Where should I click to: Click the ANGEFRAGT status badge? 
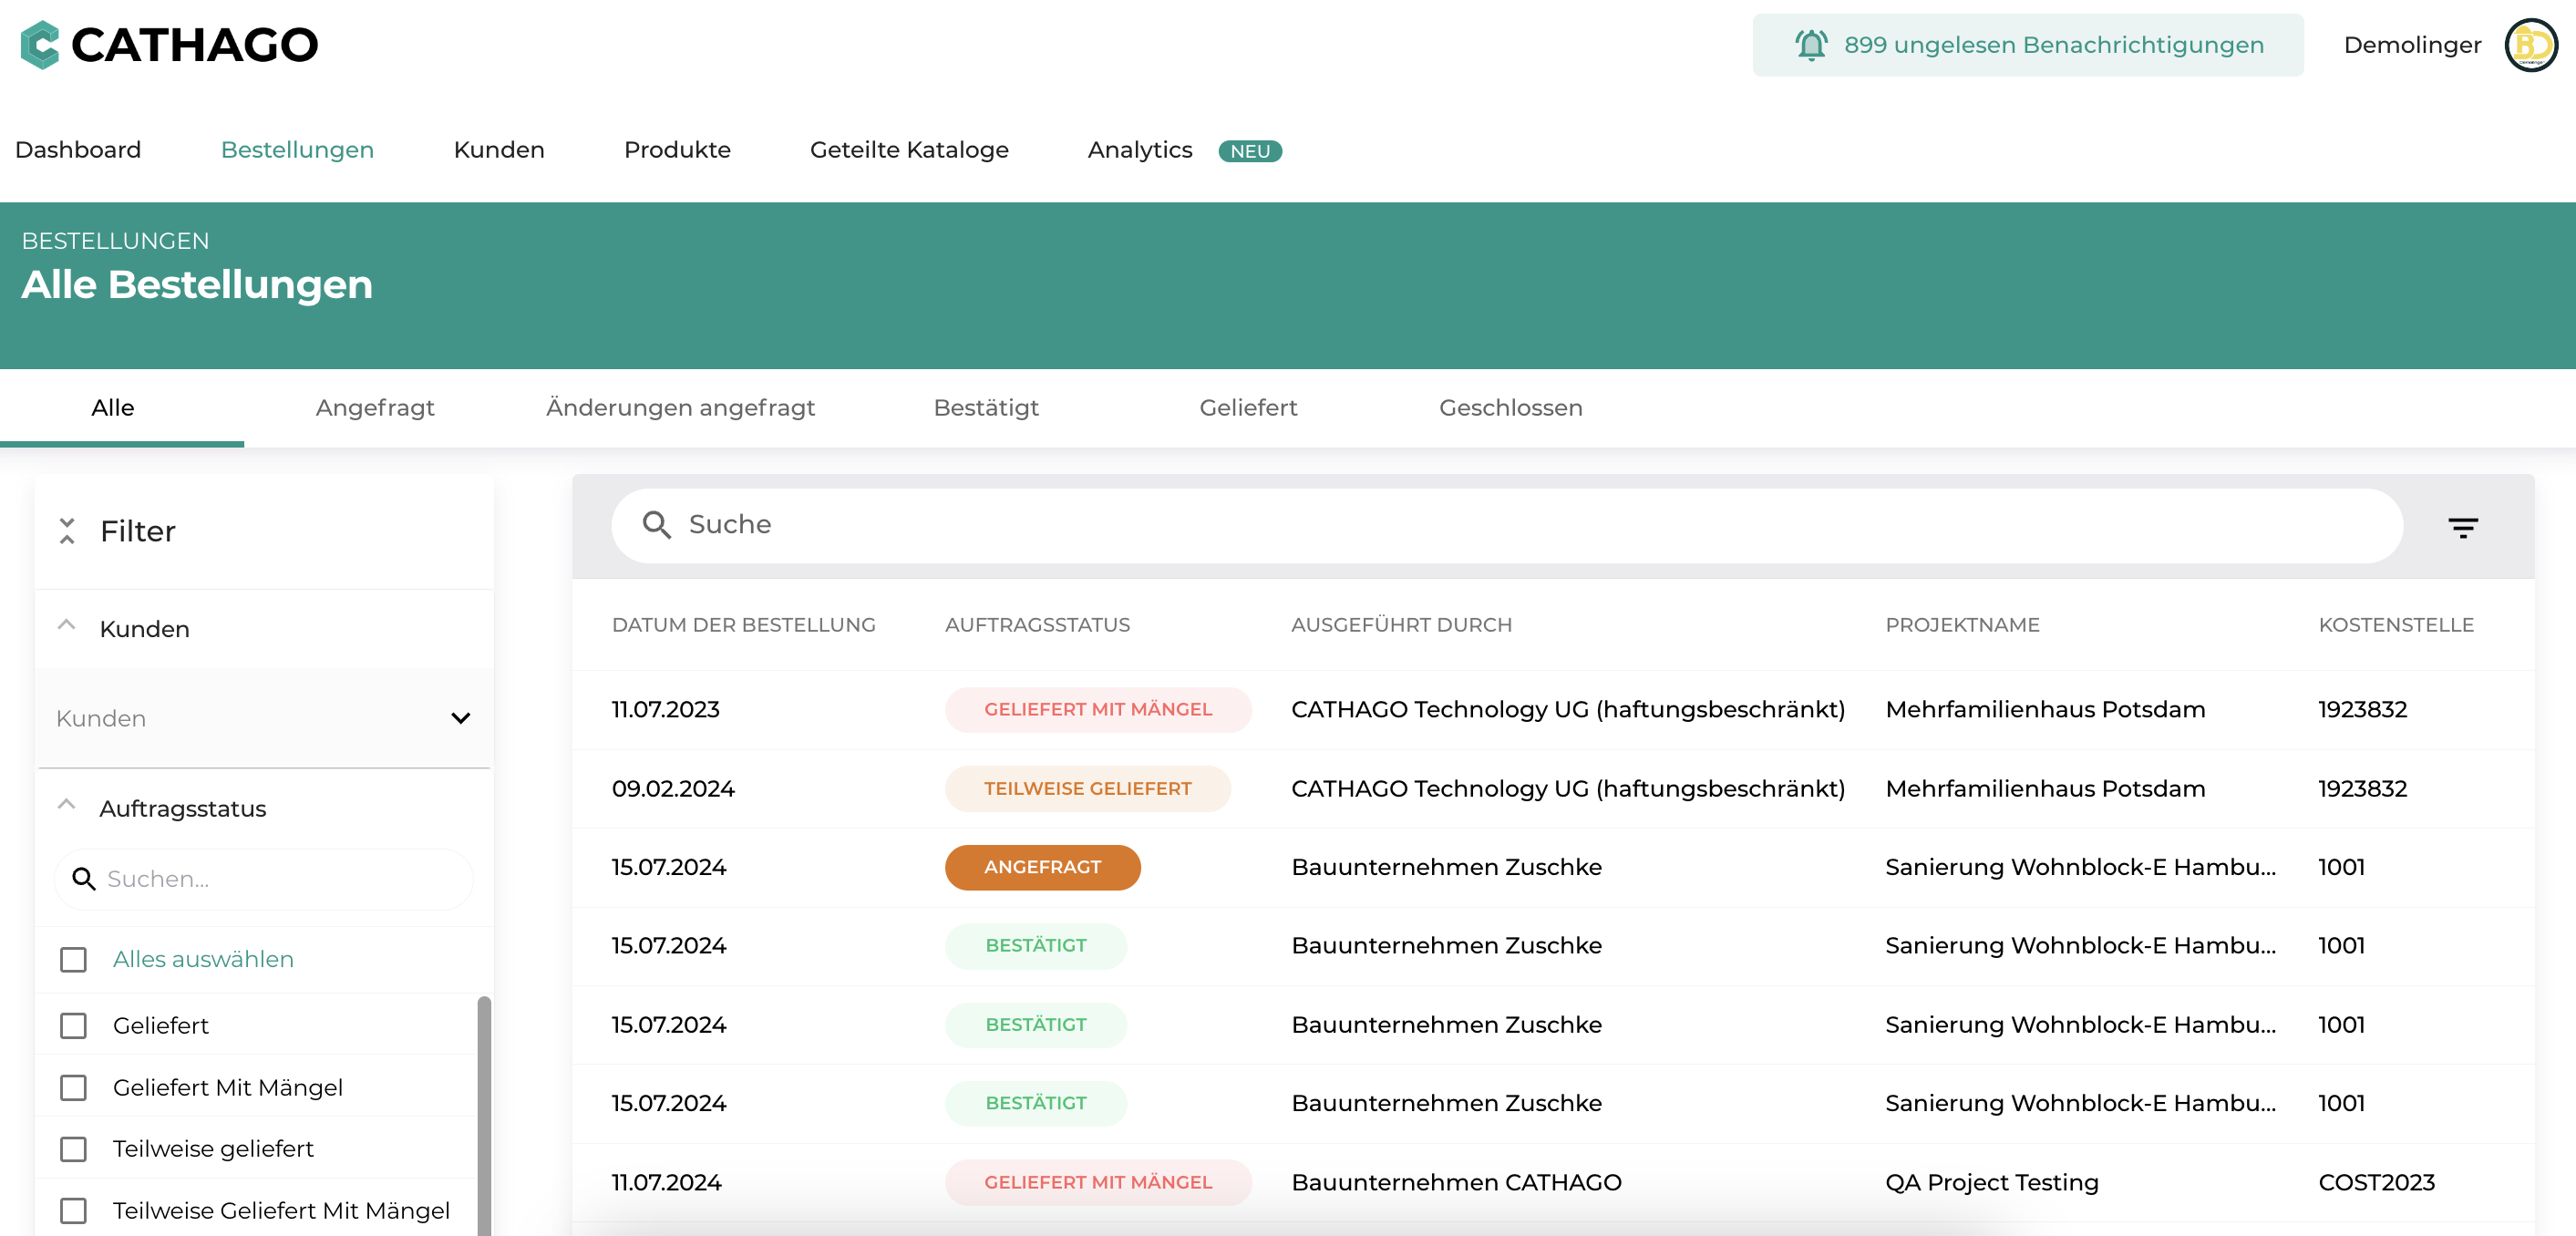[x=1042, y=867]
